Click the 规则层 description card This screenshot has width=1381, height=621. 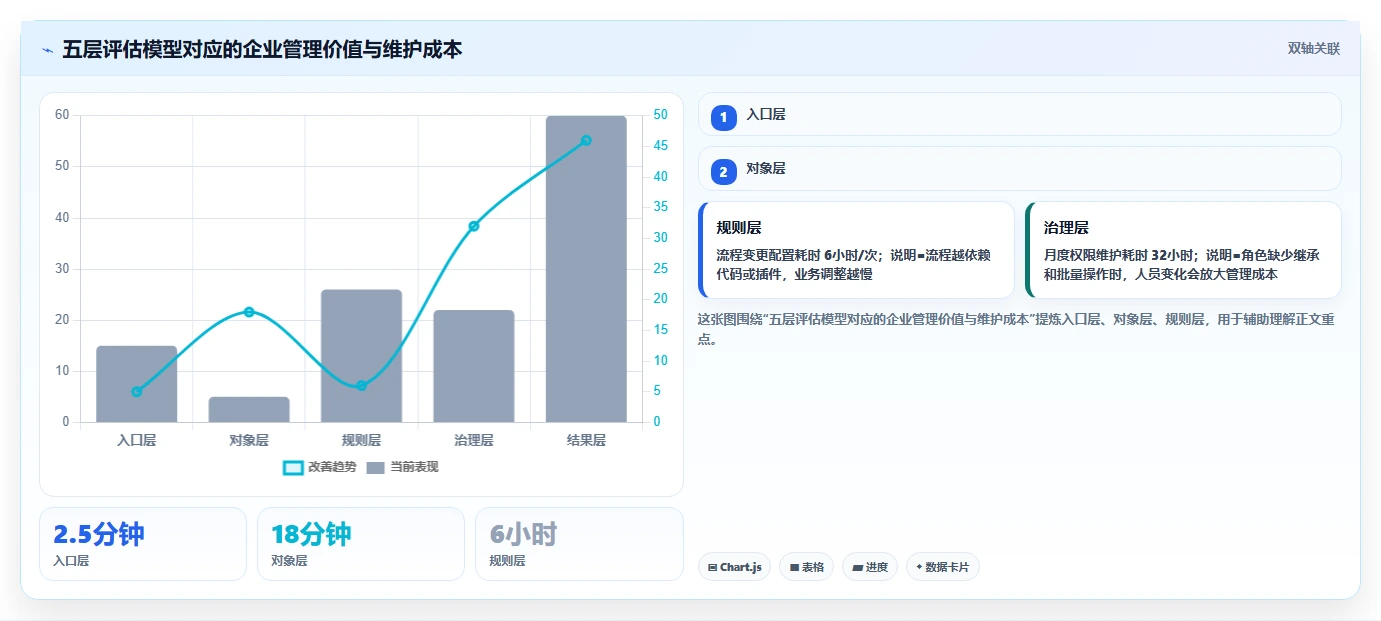coord(856,250)
